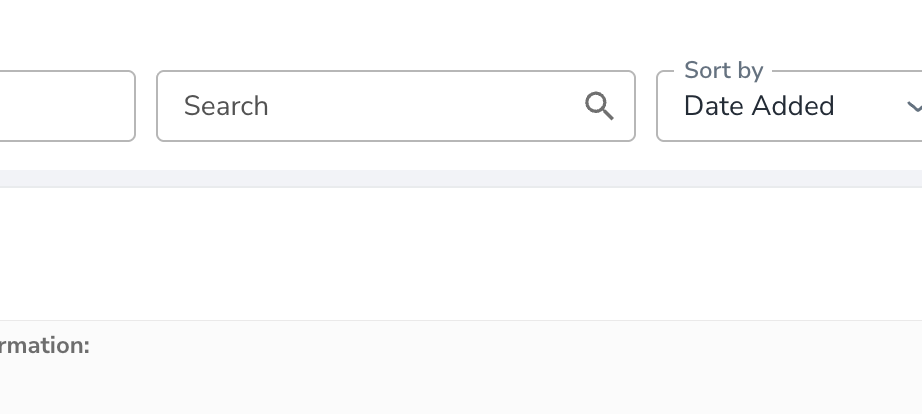This screenshot has height=414, width=922.
Task: Click the right edge of the cut-off left field
Action: coord(135,106)
